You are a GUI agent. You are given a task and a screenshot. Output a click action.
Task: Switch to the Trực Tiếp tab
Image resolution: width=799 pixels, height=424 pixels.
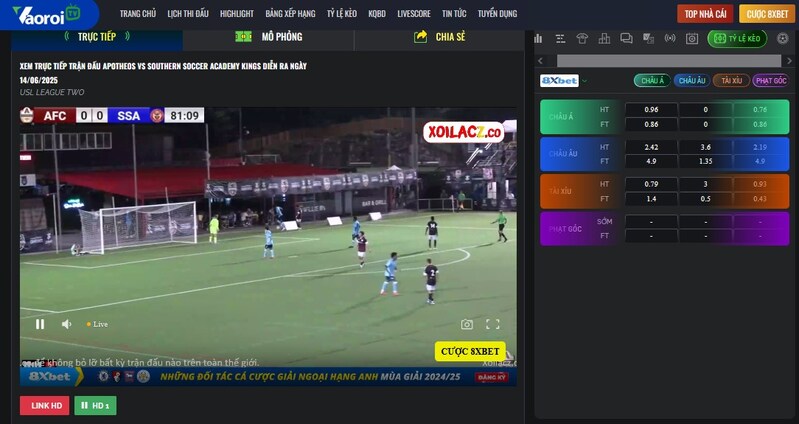tap(97, 37)
